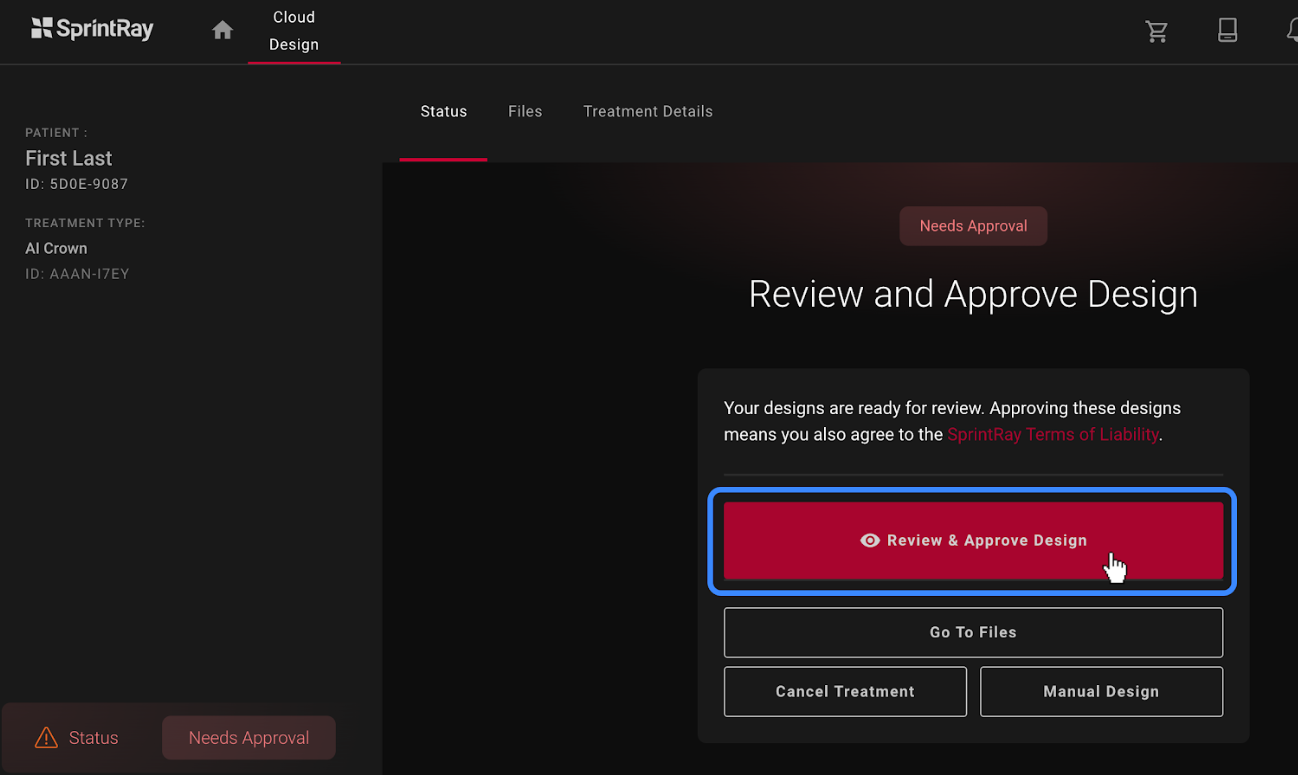Click Cancel Treatment
1298x775 pixels.
pyautogui.click(x=845, y=691)
